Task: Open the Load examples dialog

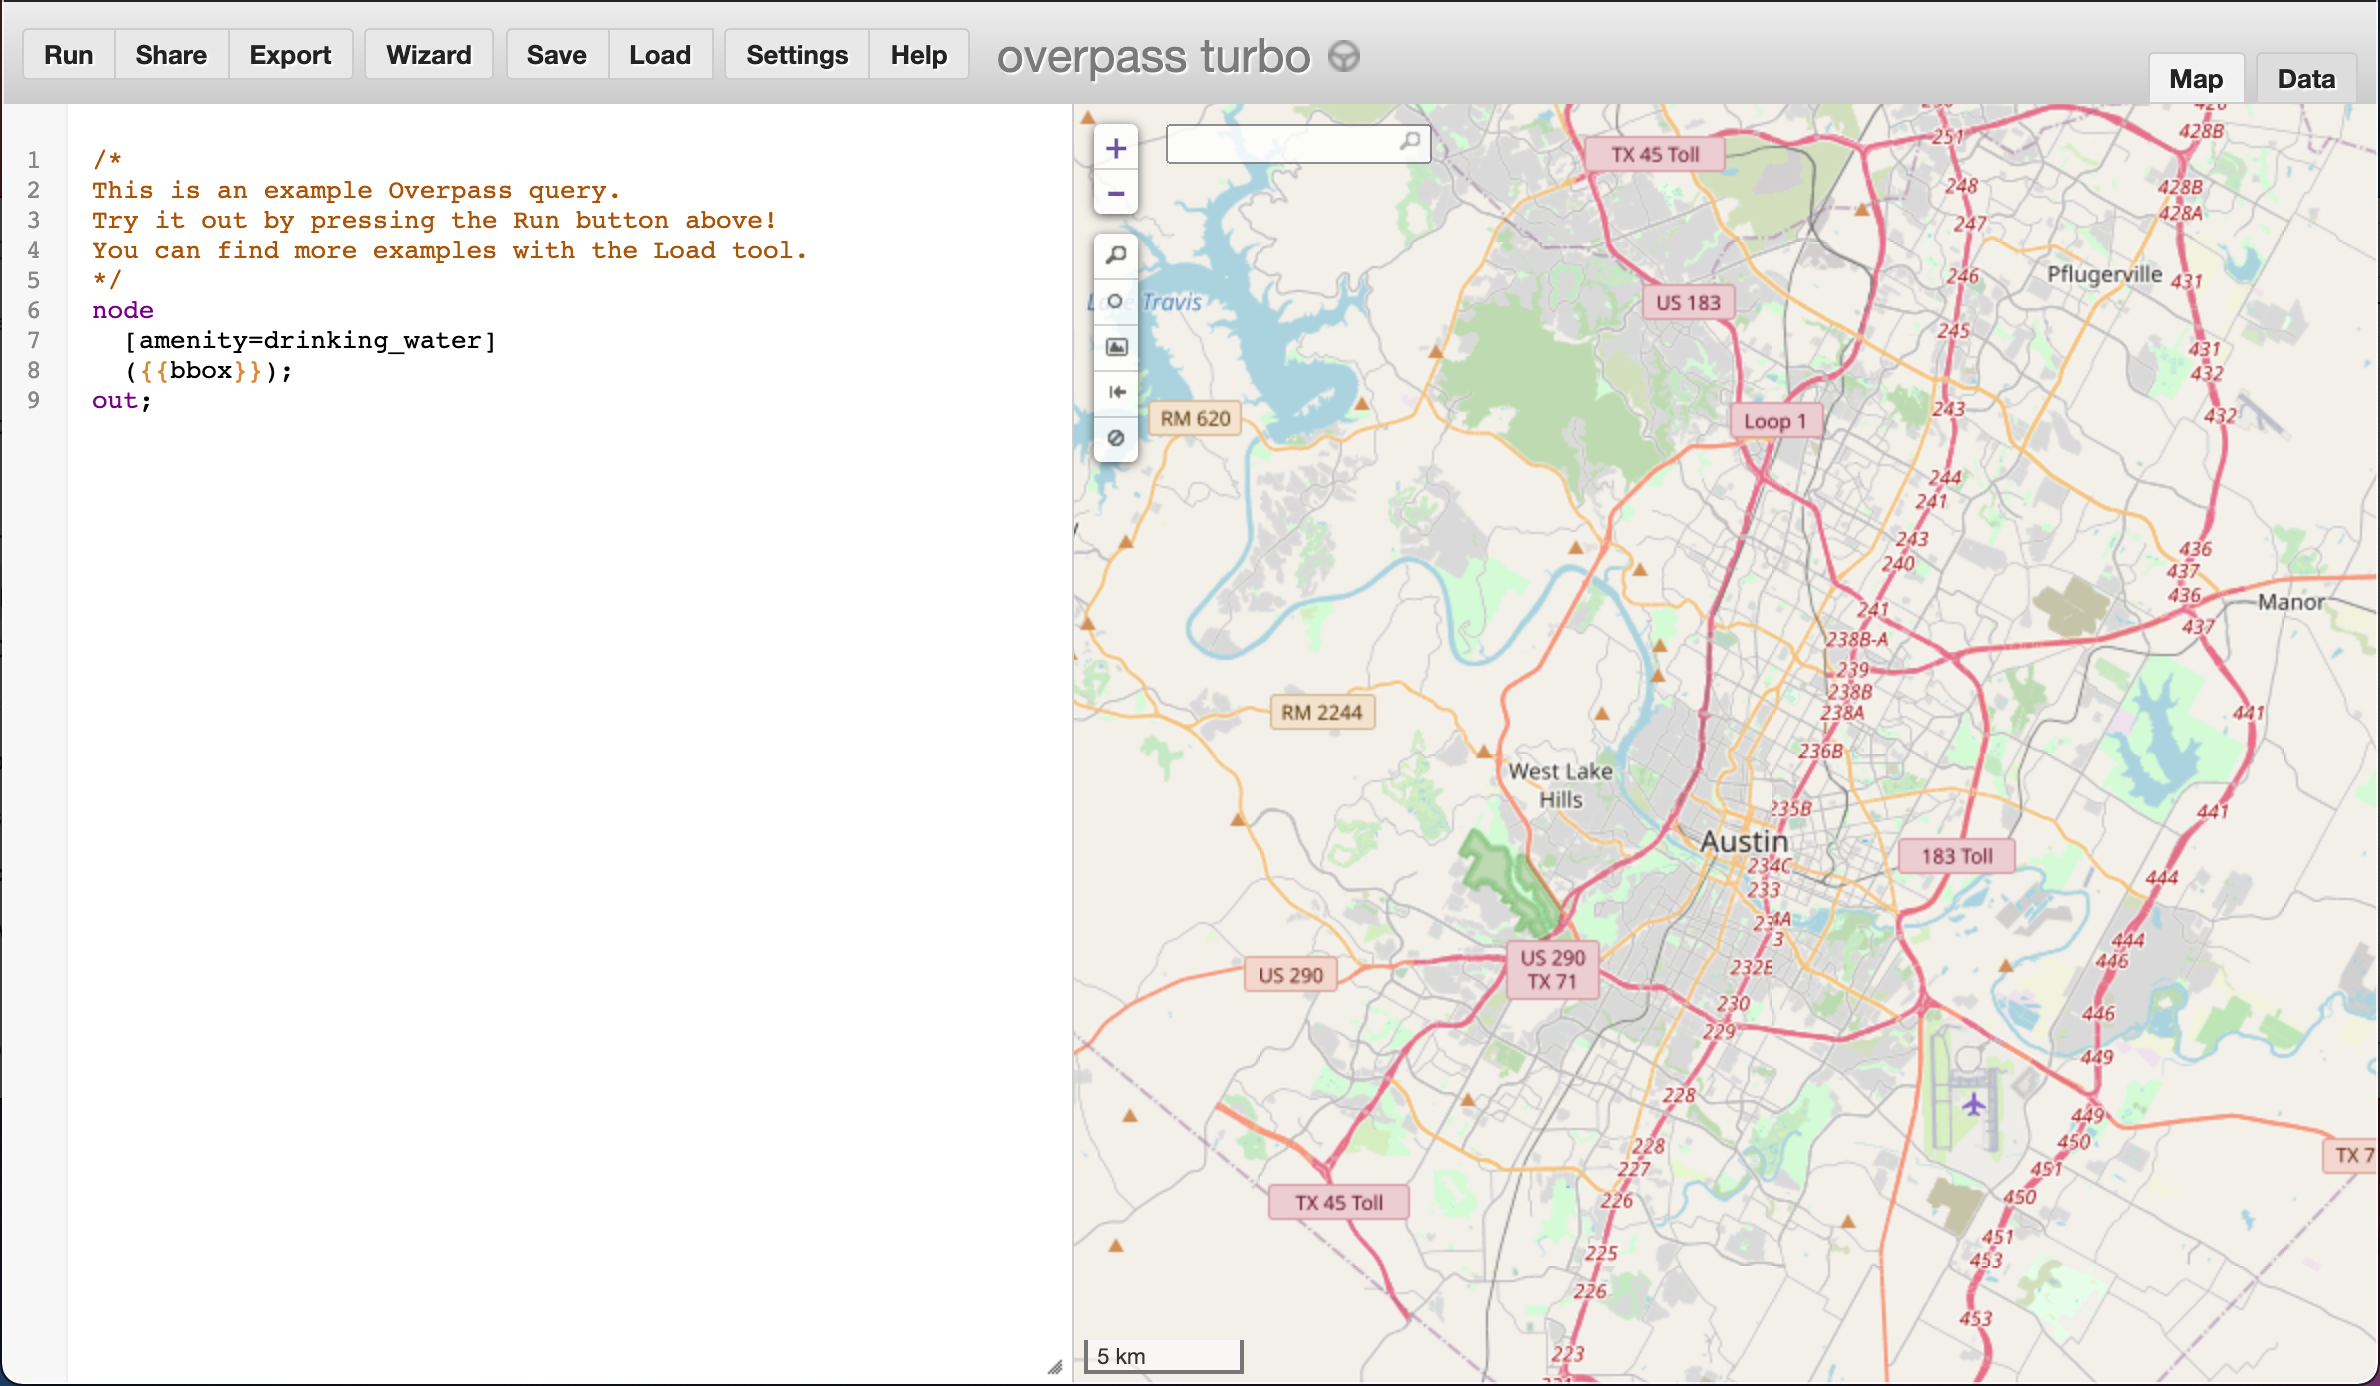Action: pyautogui.click(x=659, y=55)
